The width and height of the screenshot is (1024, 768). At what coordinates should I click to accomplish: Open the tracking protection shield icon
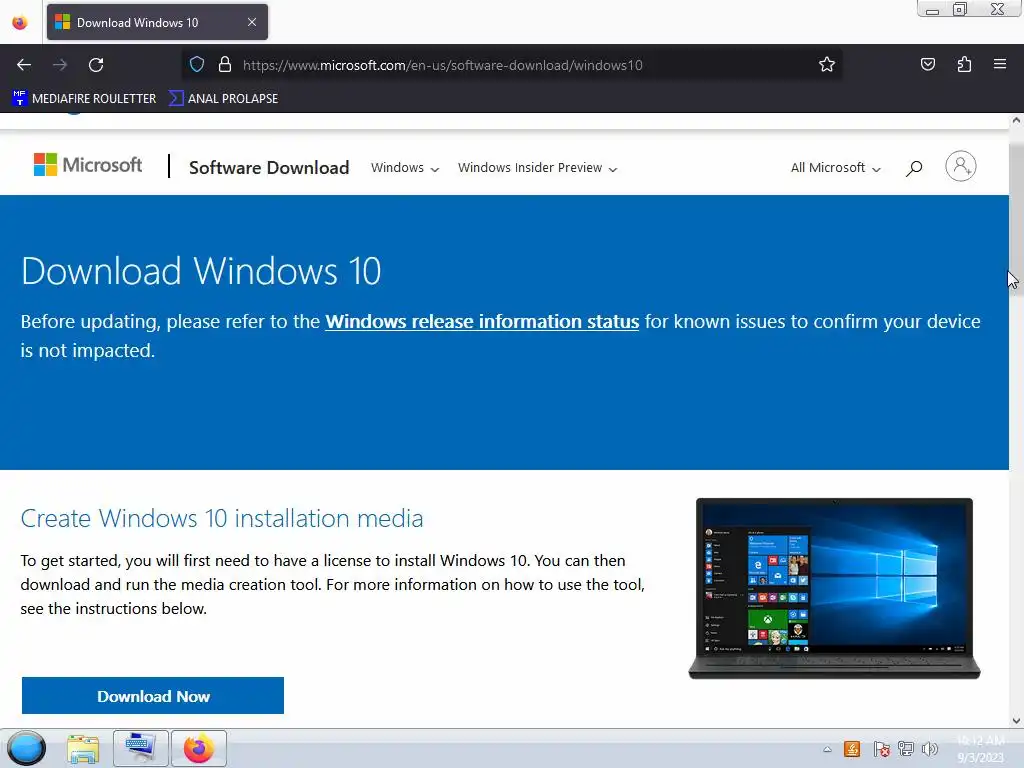(197, 65)
